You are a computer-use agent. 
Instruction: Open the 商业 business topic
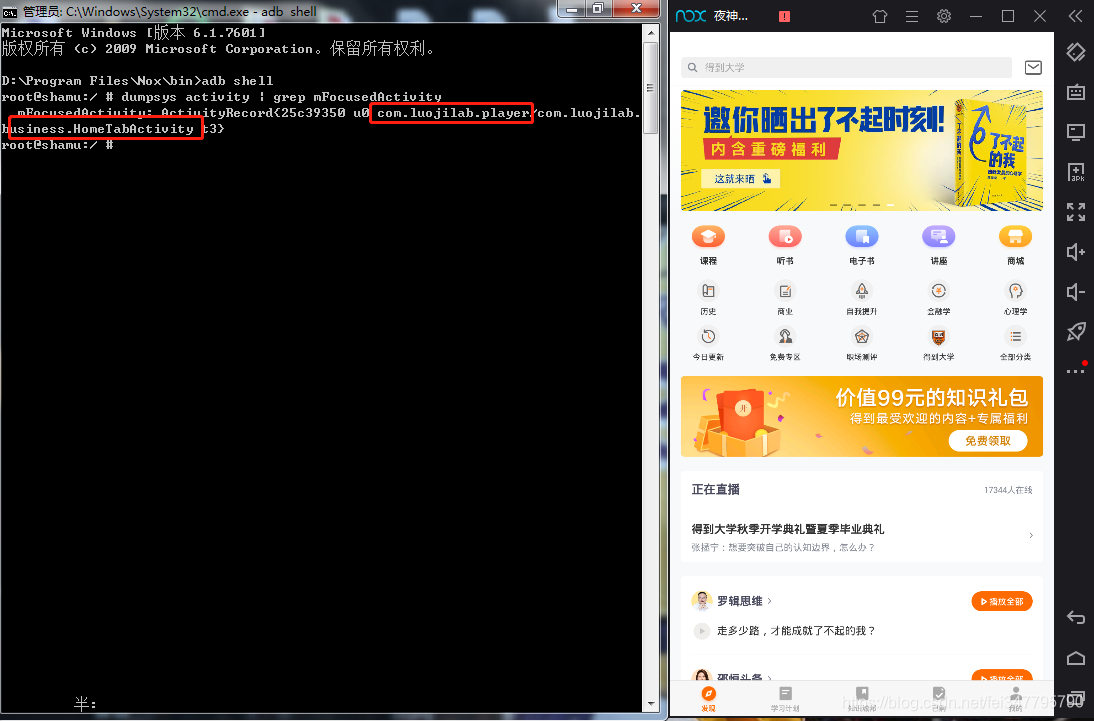coord(785,298)
